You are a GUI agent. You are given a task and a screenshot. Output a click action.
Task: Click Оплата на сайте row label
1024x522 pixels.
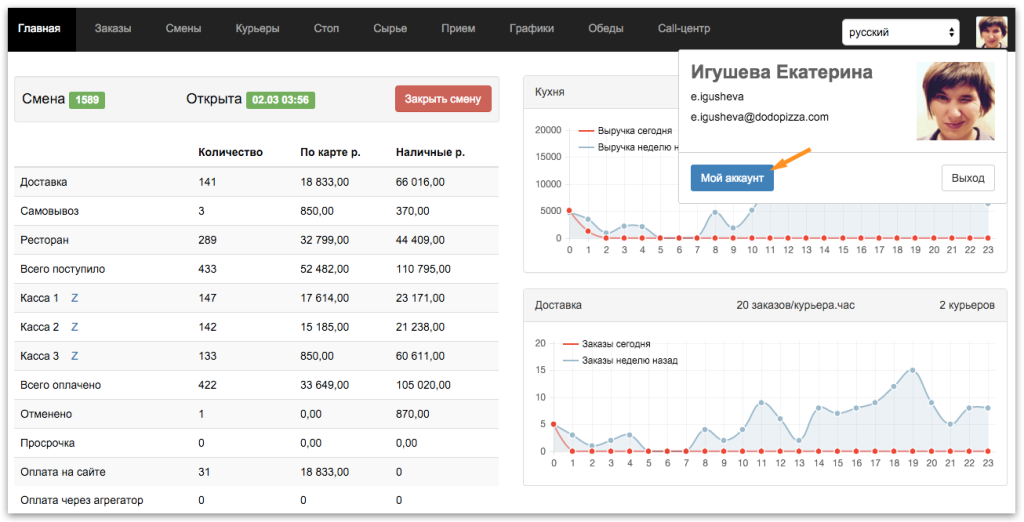coord(63,472)
